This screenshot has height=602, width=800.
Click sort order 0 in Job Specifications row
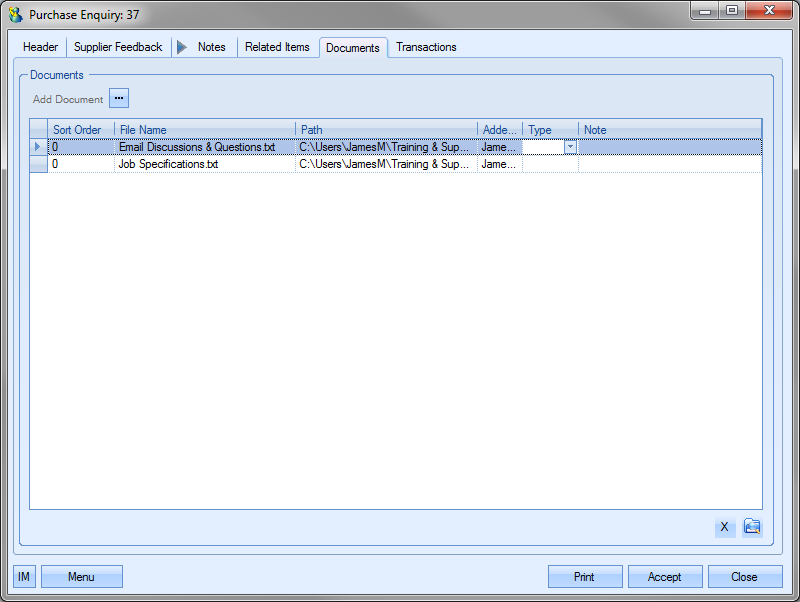[81, 164]
